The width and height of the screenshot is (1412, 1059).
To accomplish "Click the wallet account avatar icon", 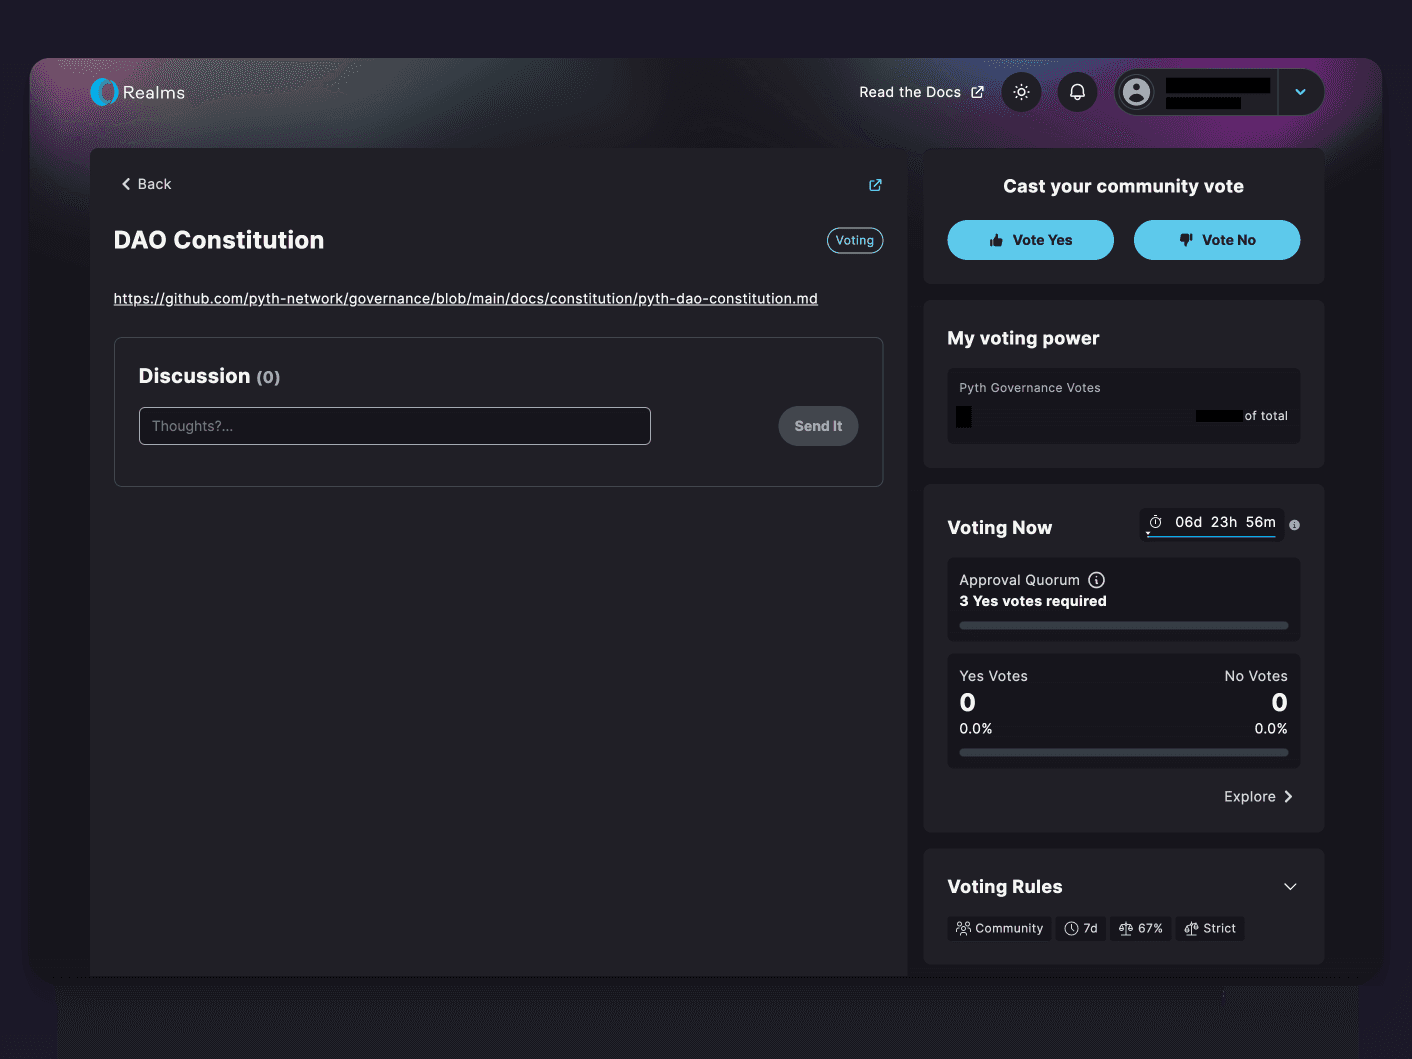I will (x=1136, y=91).
